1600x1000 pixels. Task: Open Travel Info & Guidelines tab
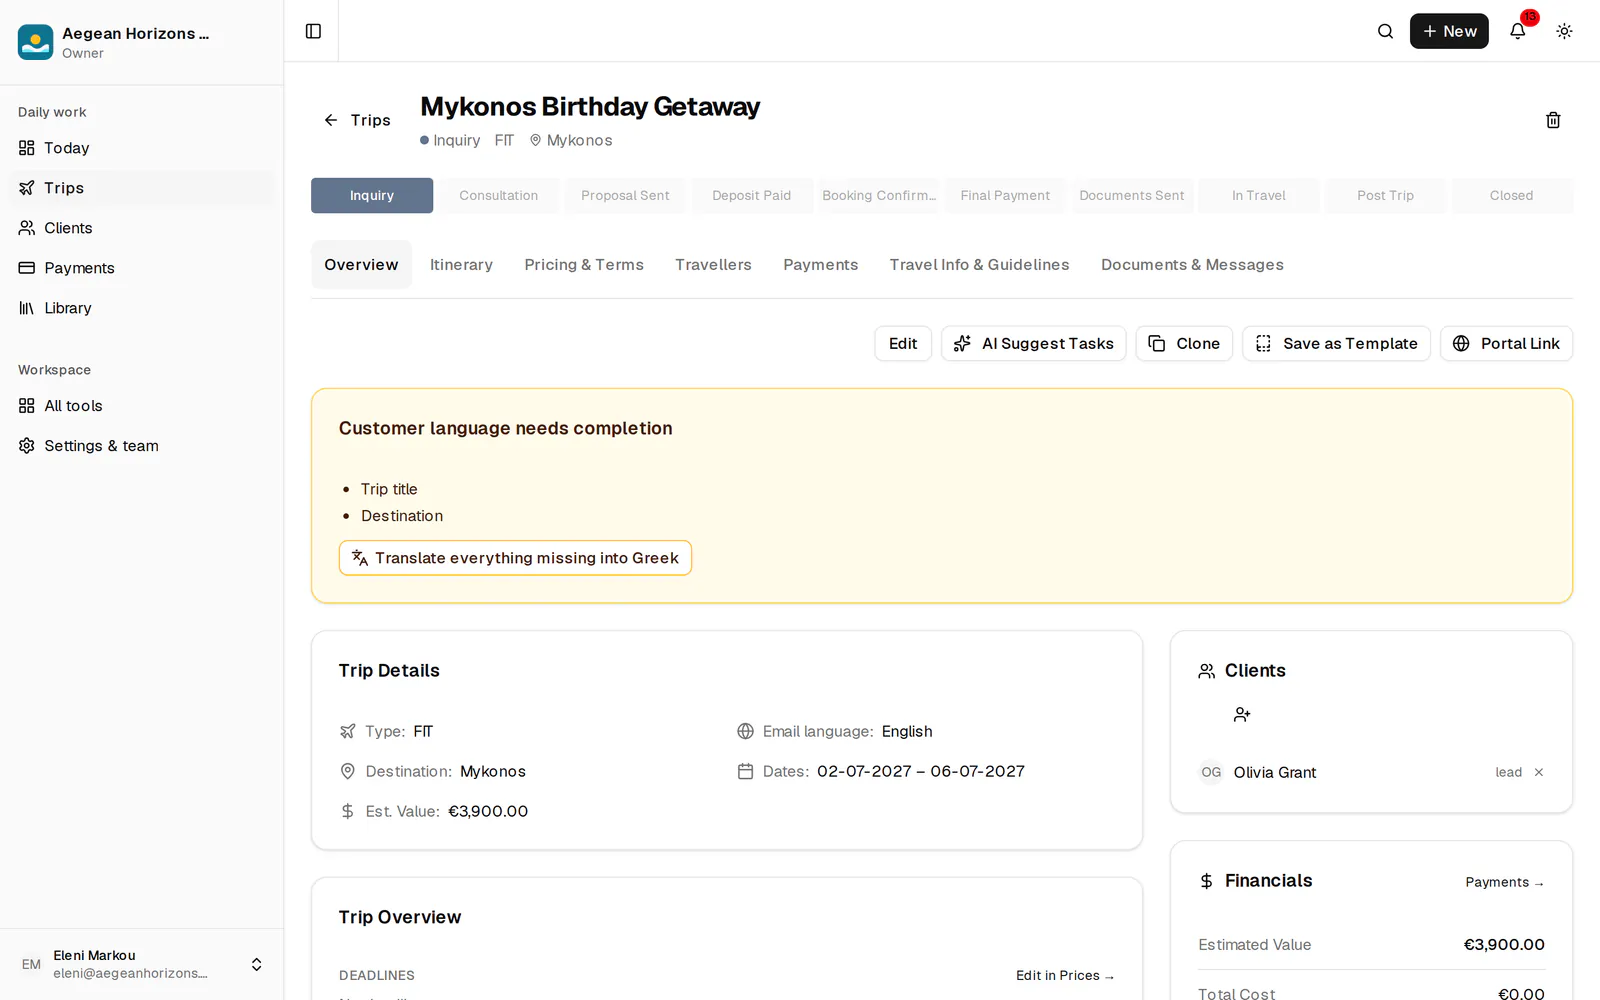coord(980,265)
